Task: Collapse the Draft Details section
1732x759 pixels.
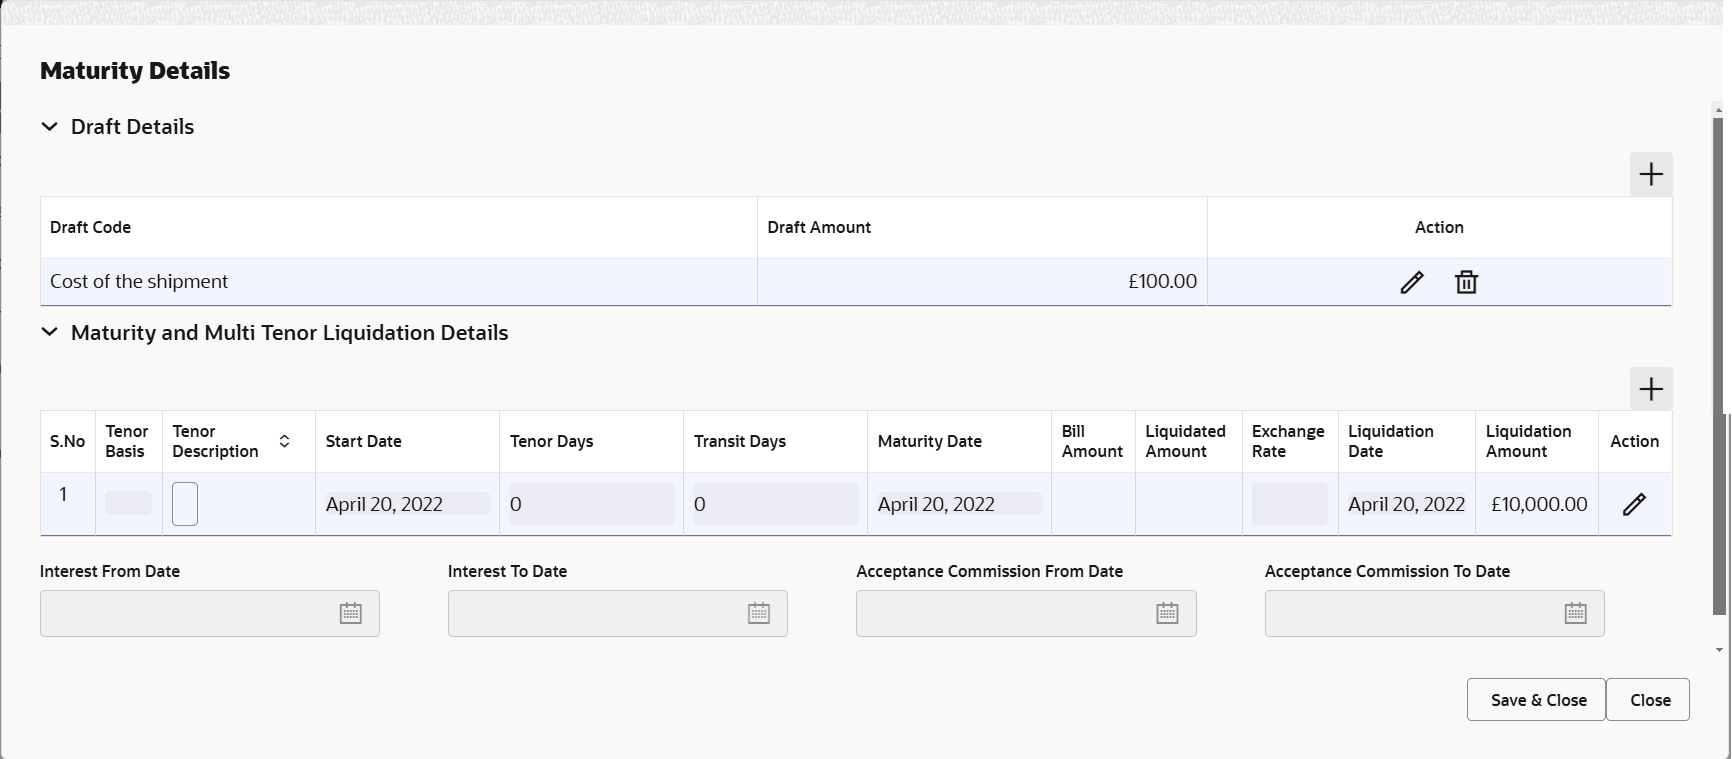Action: click(49, 127)
